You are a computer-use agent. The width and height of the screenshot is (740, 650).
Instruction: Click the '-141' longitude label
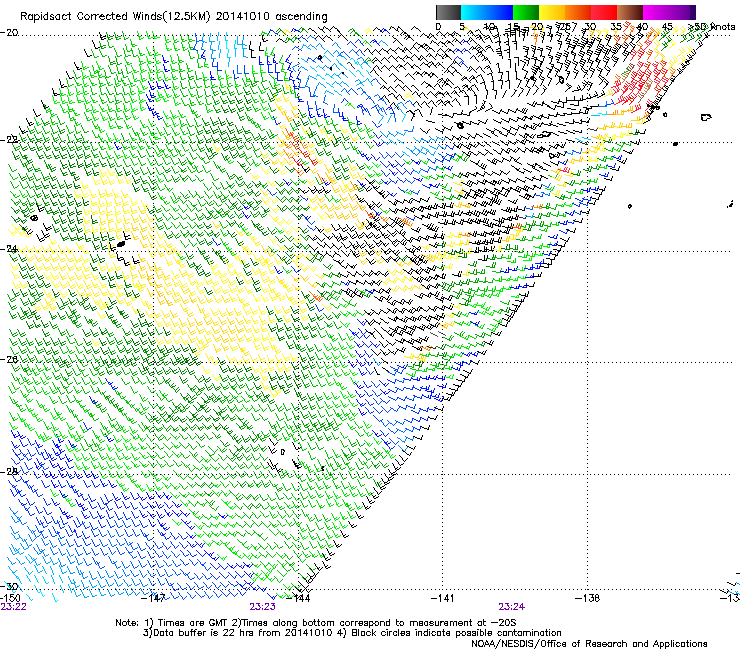pyautogui.click(x=443, y=598)
